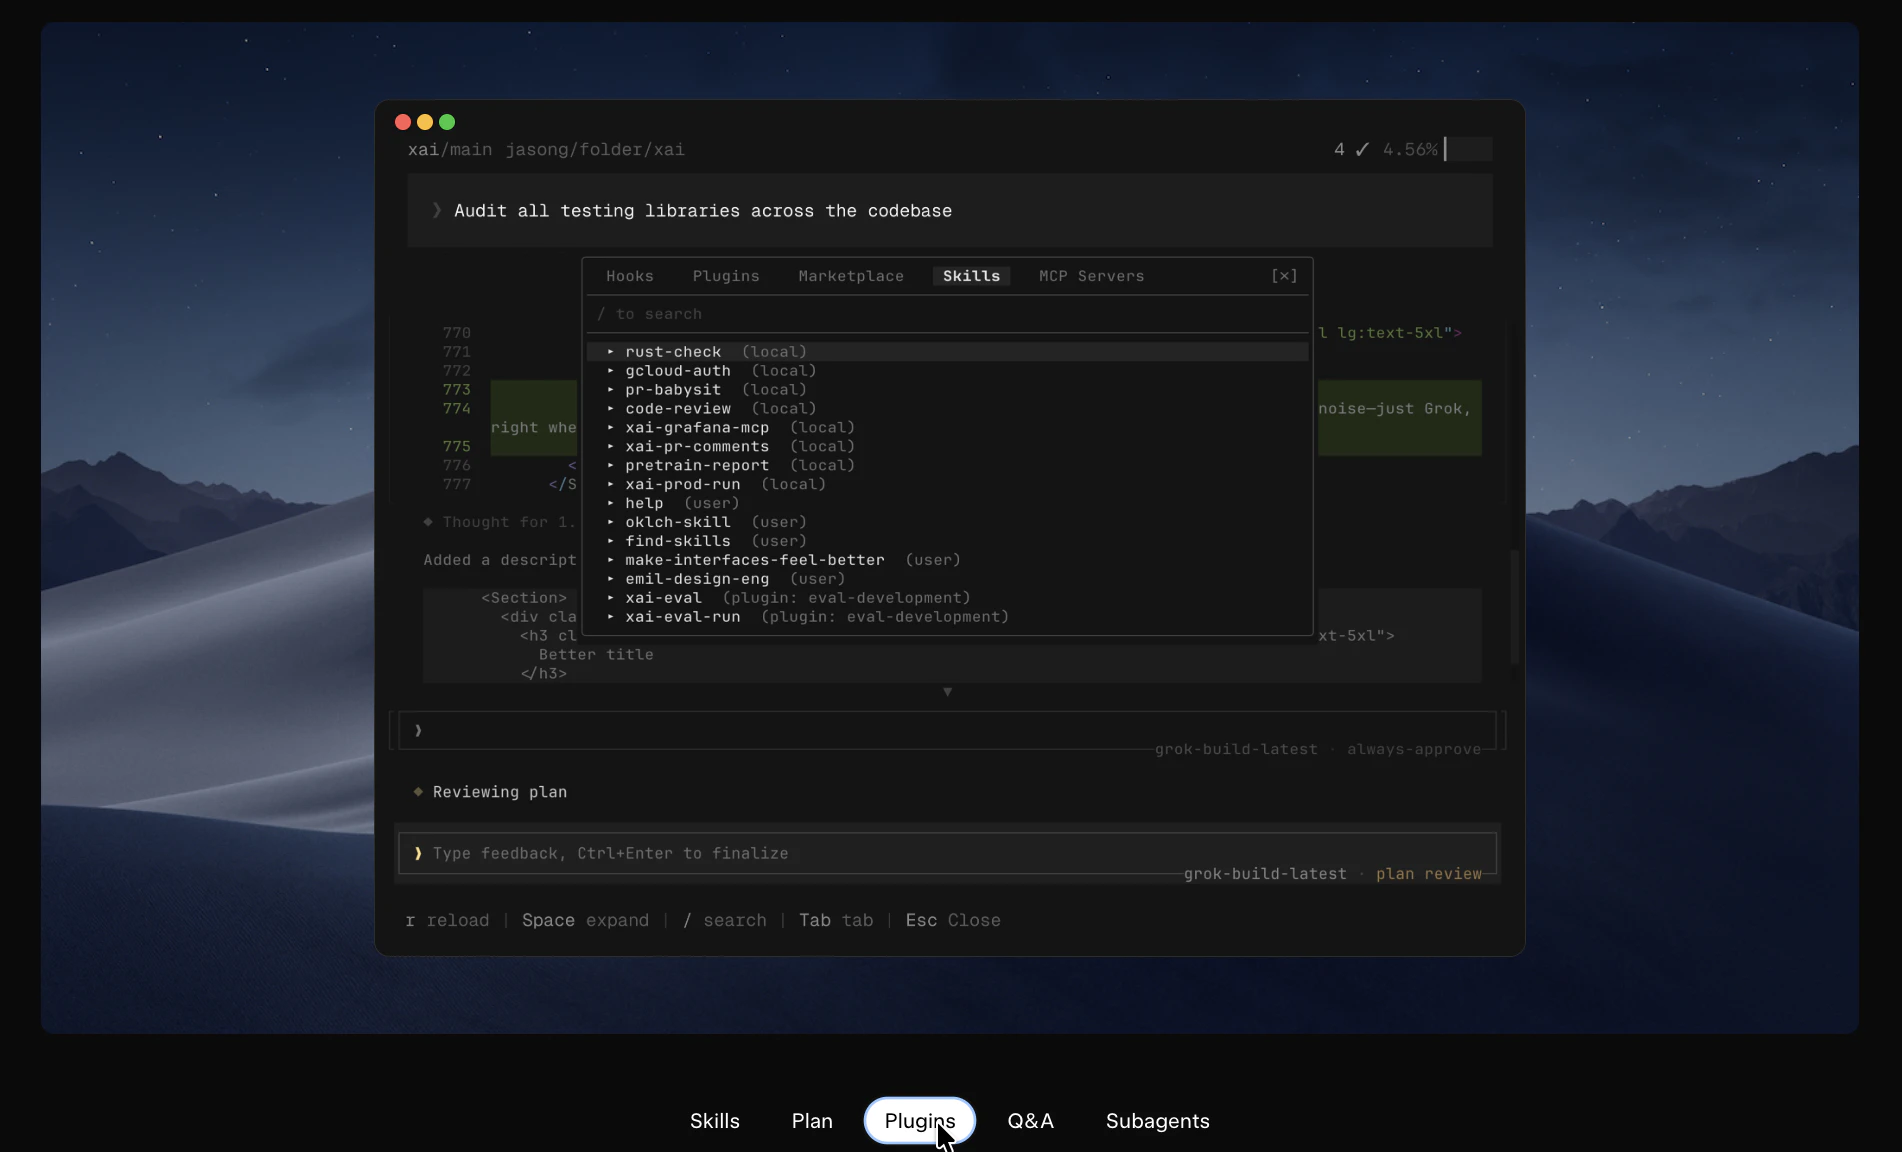Click the context usage bar in the header
The height and width of the screenshot is (1152, 1902).
tap(1468, 150)
